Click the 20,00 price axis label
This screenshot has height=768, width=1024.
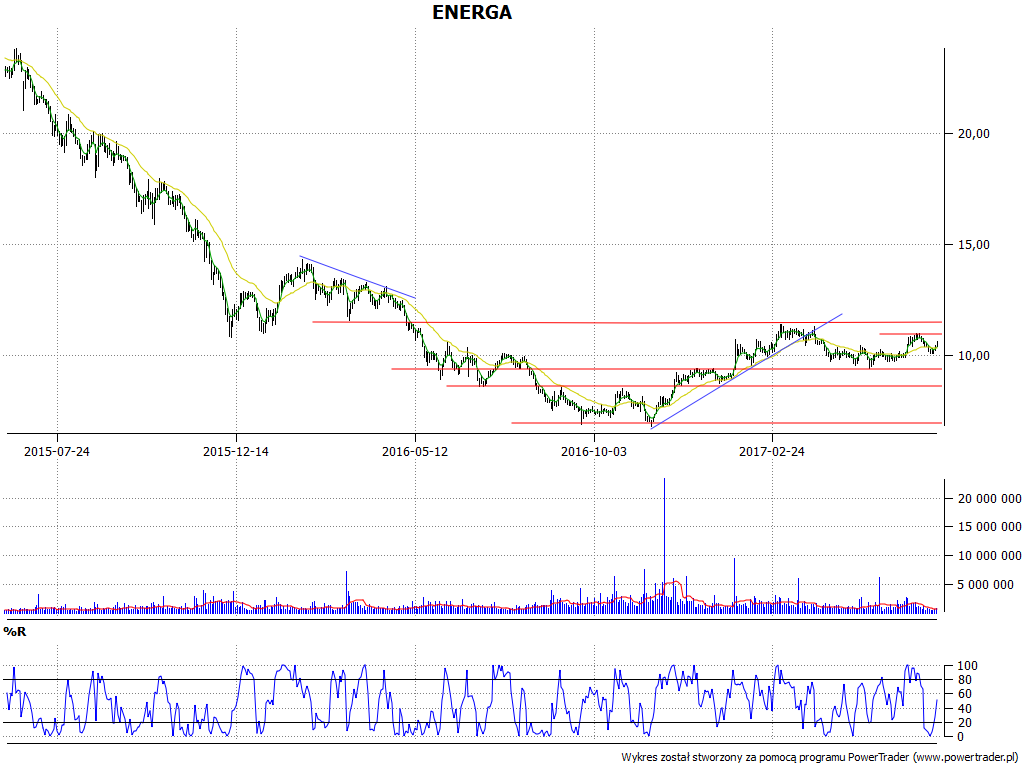[x=975, y=134]
